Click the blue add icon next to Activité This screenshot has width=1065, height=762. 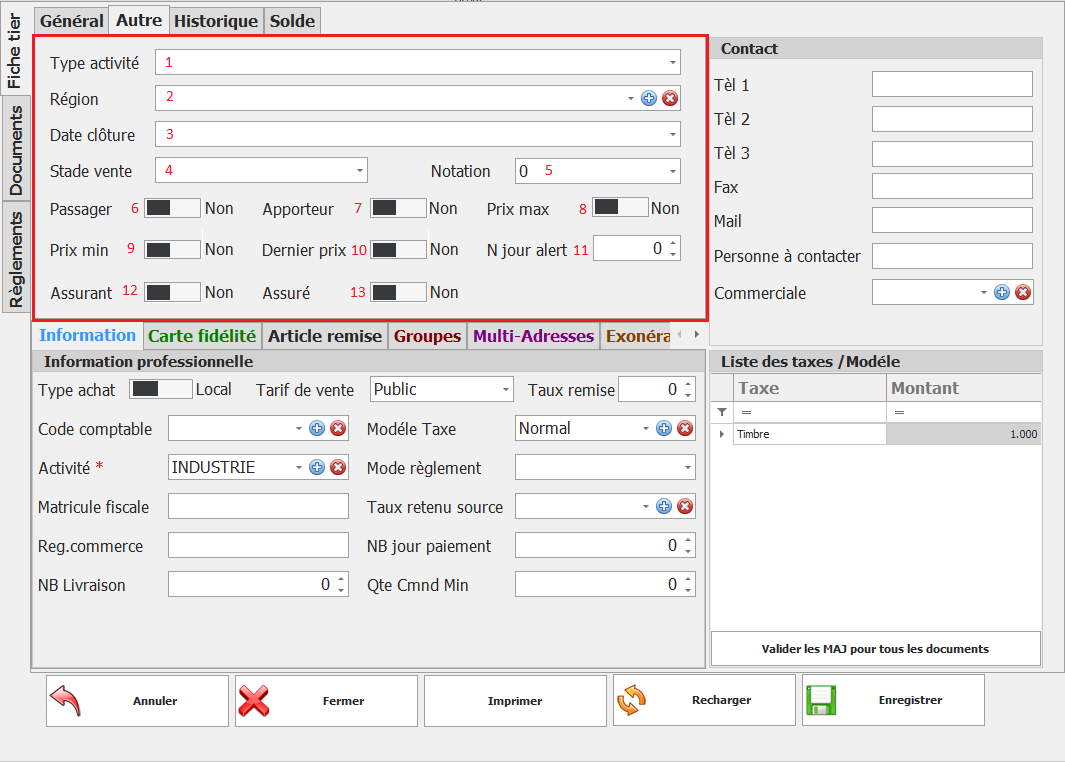coord(317,467)
